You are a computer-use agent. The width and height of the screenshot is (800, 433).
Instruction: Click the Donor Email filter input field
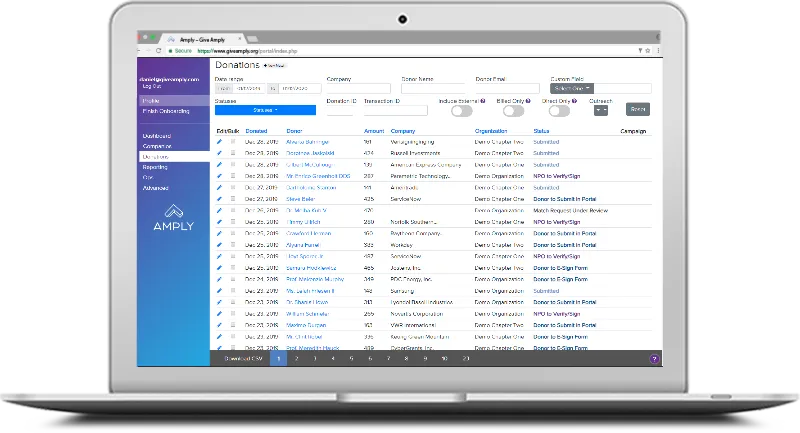507,88
